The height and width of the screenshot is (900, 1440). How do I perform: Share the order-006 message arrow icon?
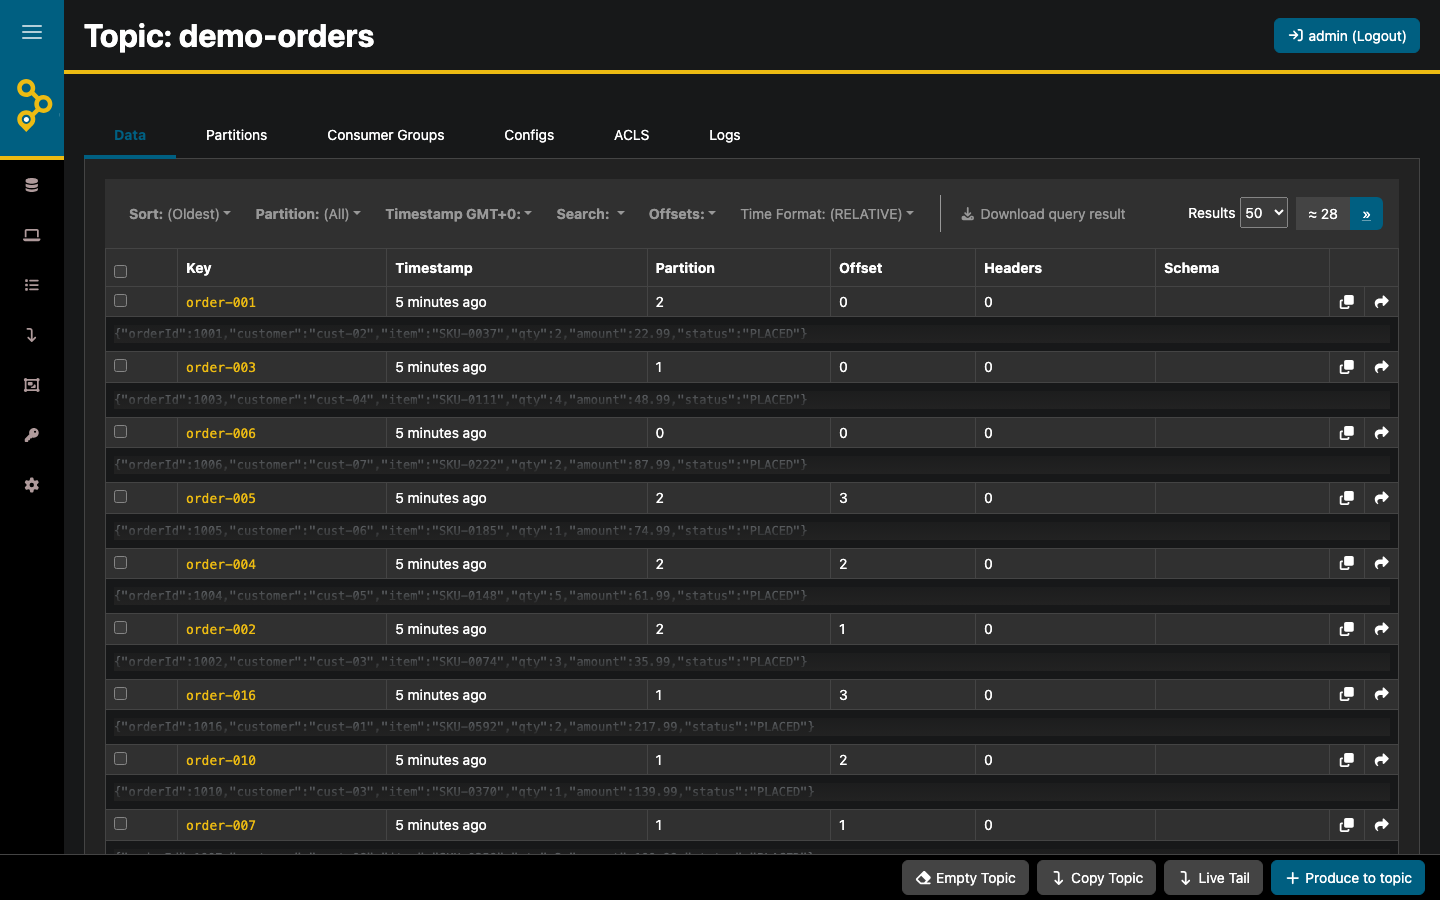point(1381,433)
